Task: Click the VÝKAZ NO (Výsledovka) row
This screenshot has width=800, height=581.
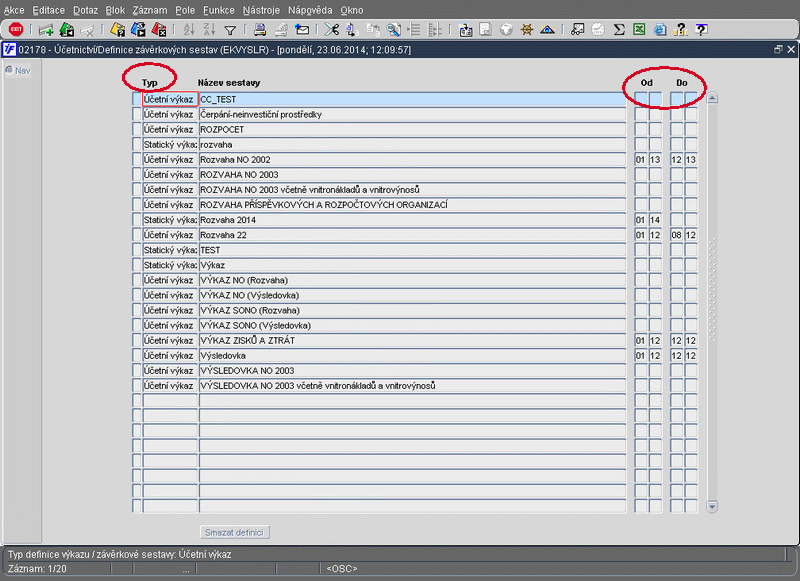Action: (x=412, y=295)
